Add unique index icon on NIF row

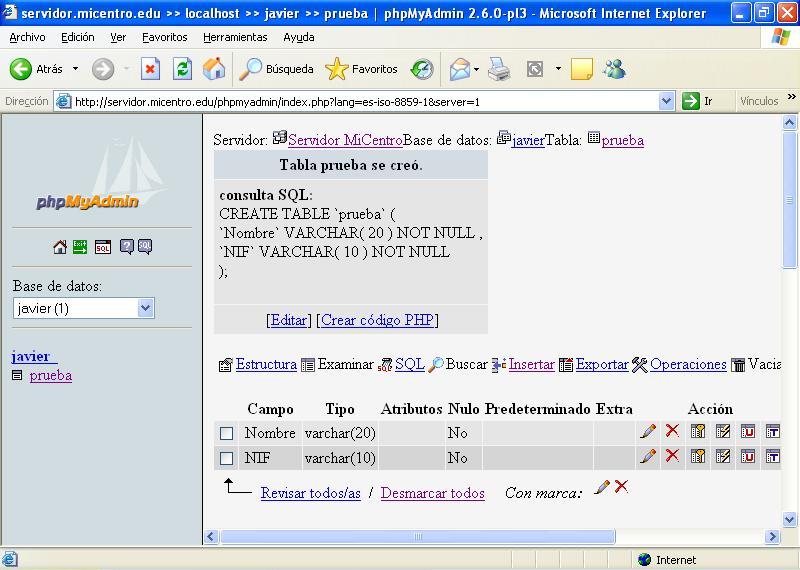point(747,456)
